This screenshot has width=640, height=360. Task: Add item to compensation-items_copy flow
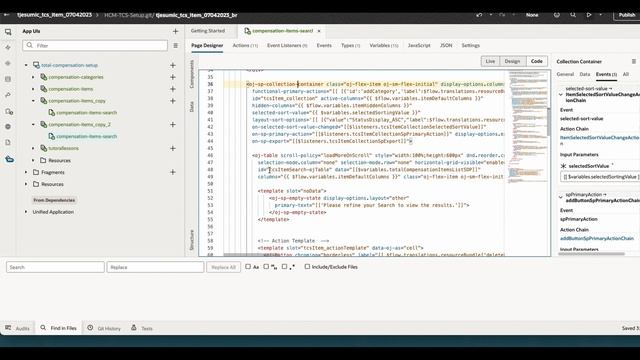click(173, 101)
